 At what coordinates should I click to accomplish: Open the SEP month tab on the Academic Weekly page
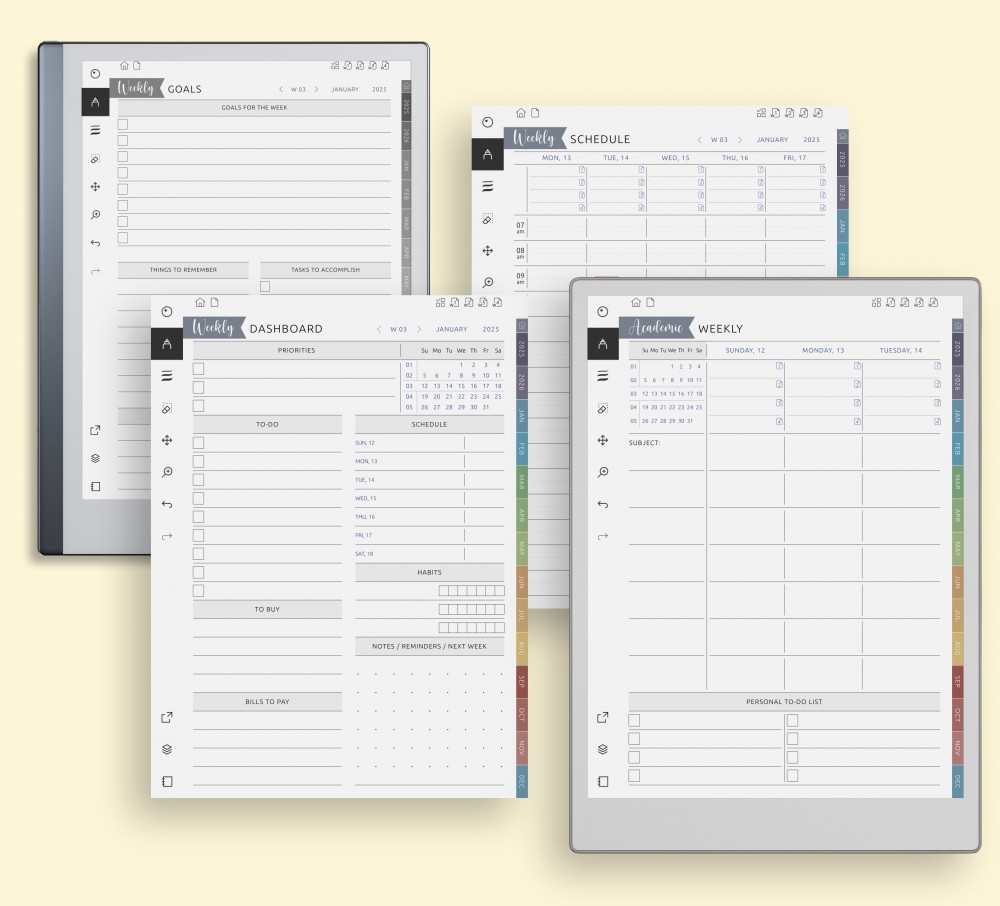[957, 680]
